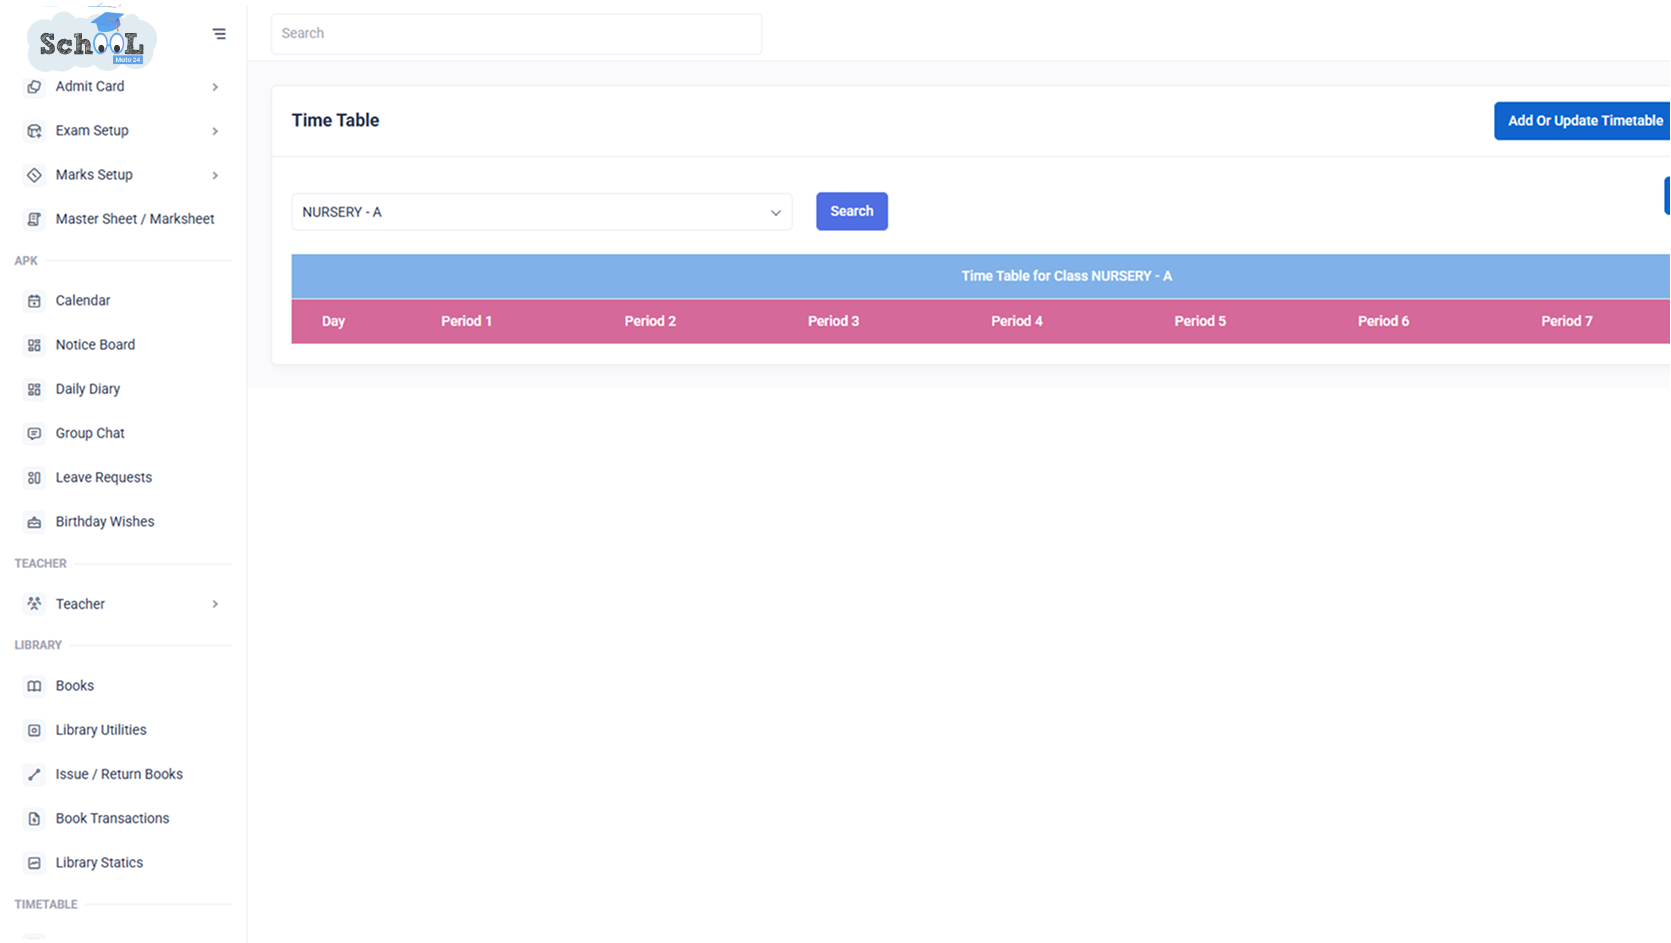Open Exam Setup menu item
Screen dimensions: 1671x943
92,130
